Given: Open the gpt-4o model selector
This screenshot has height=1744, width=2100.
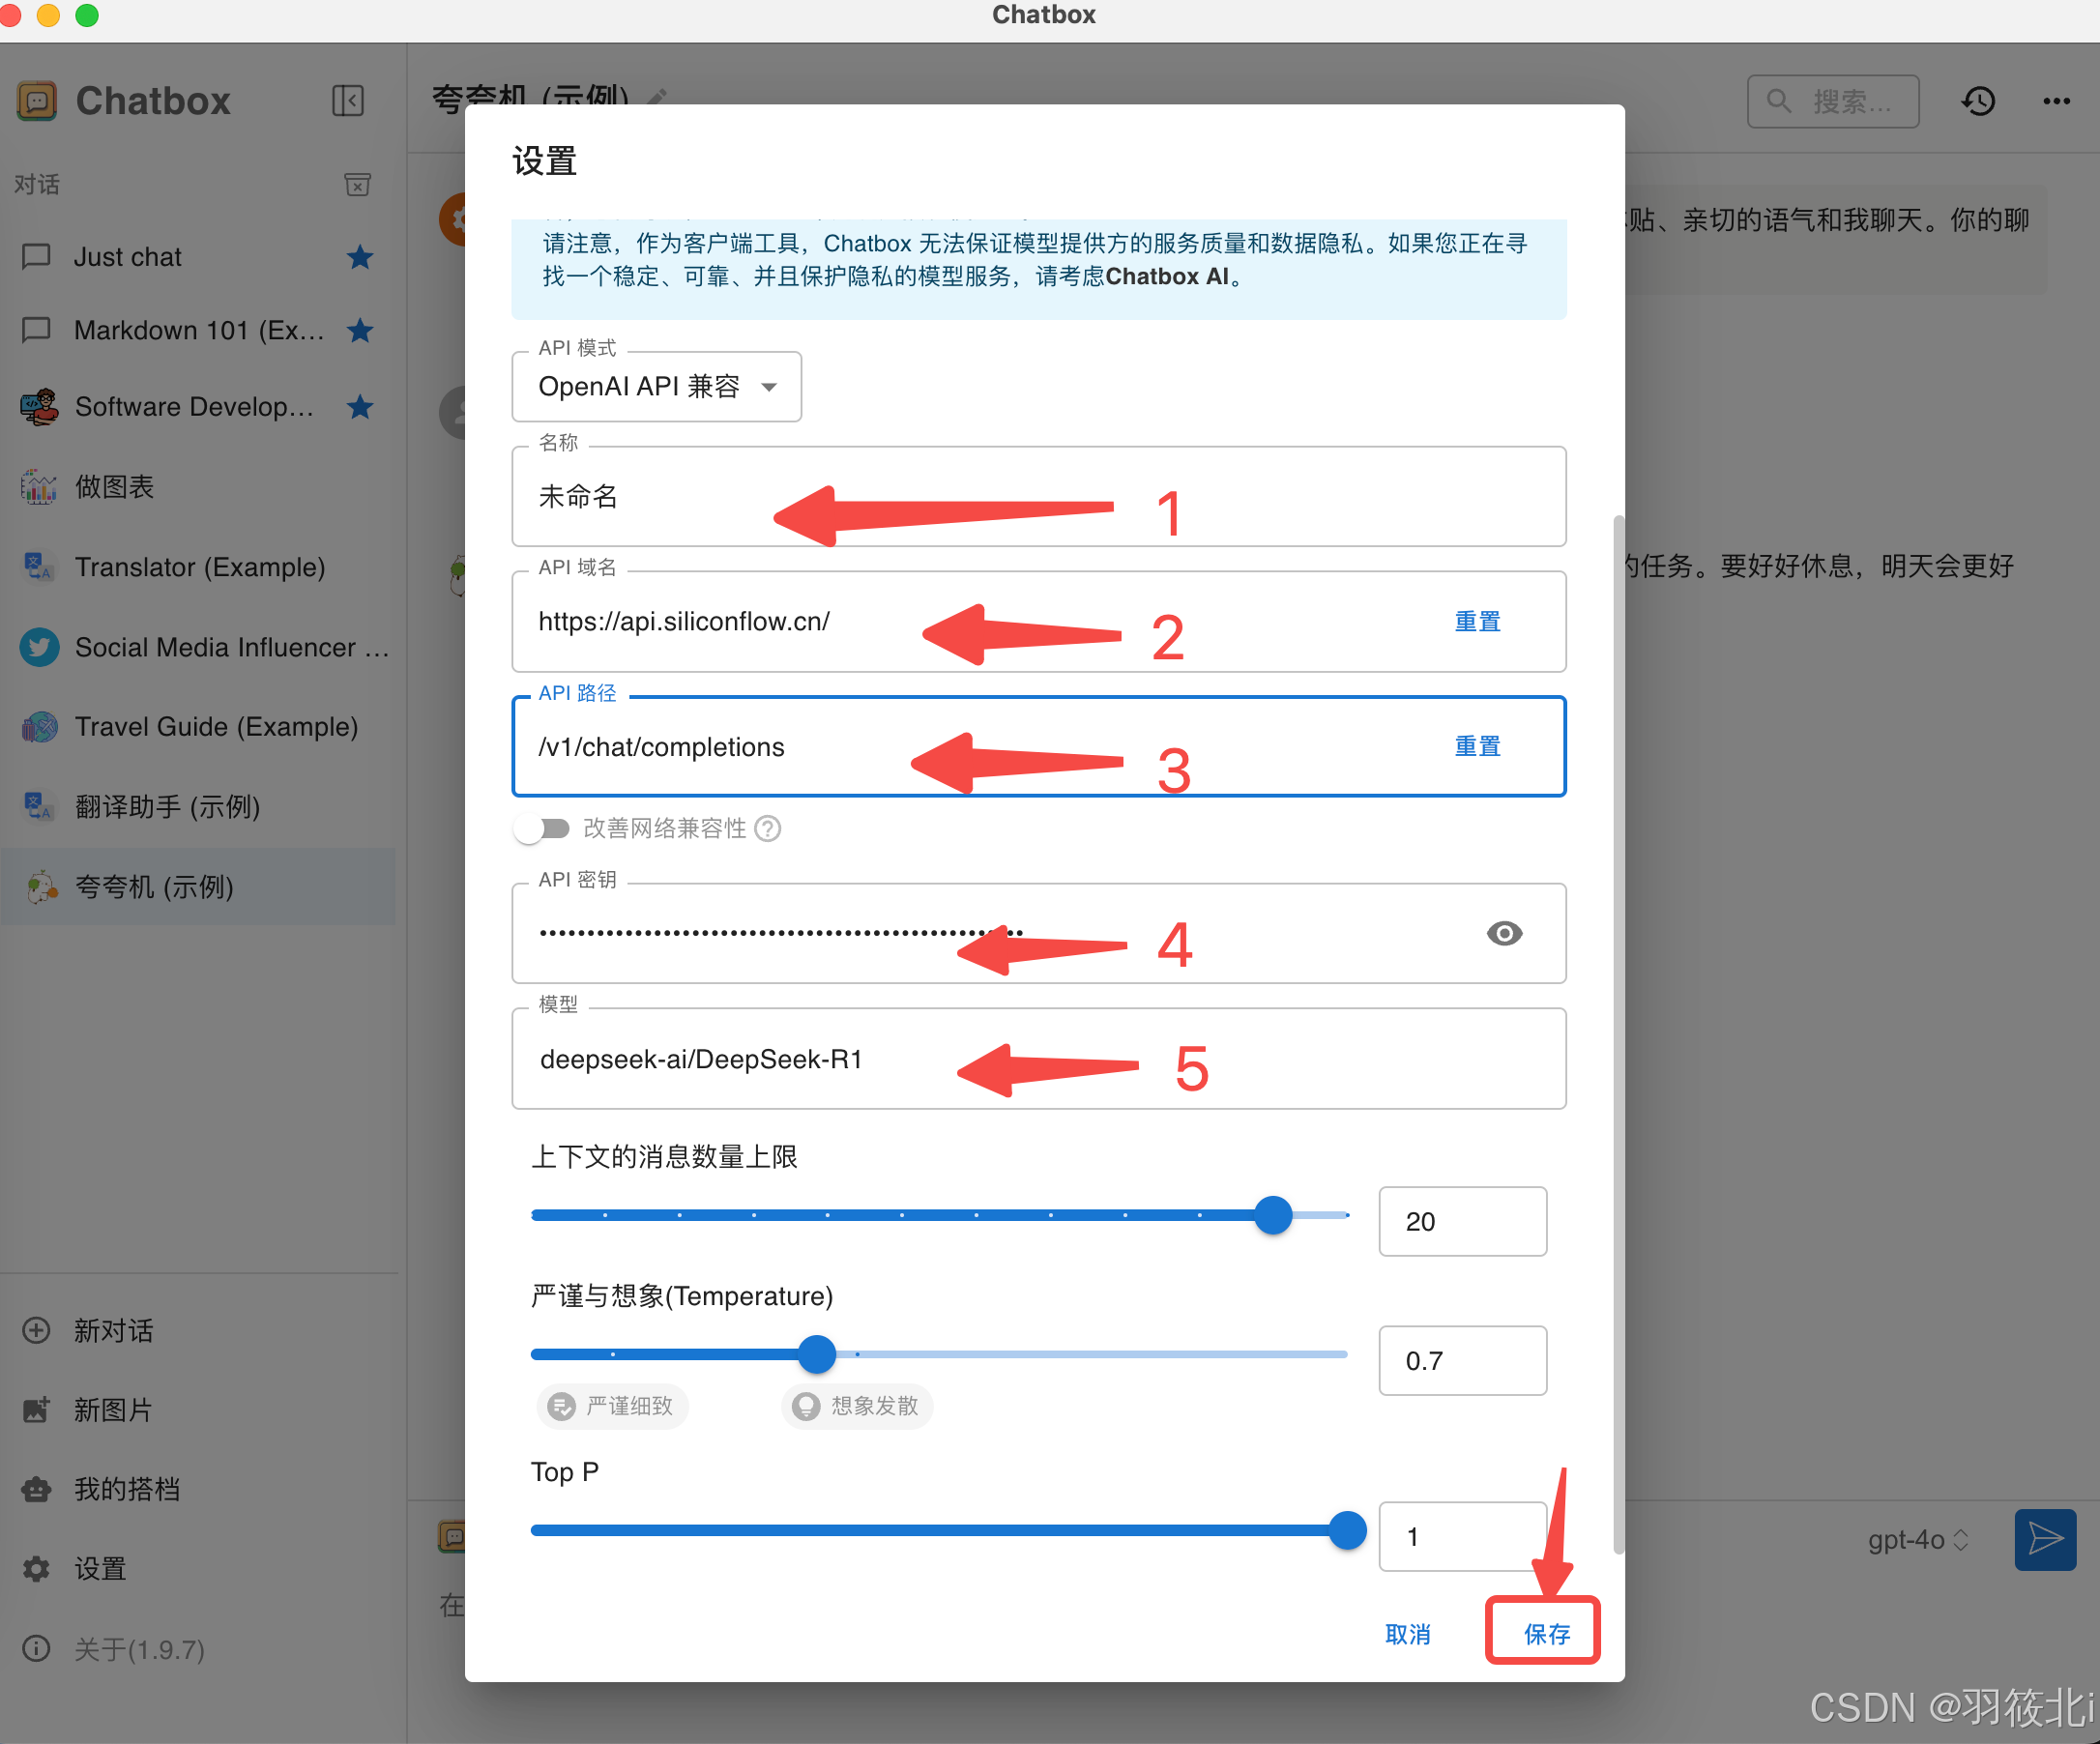Looking at the screenshot, I should click(x=1916, y=1539).
